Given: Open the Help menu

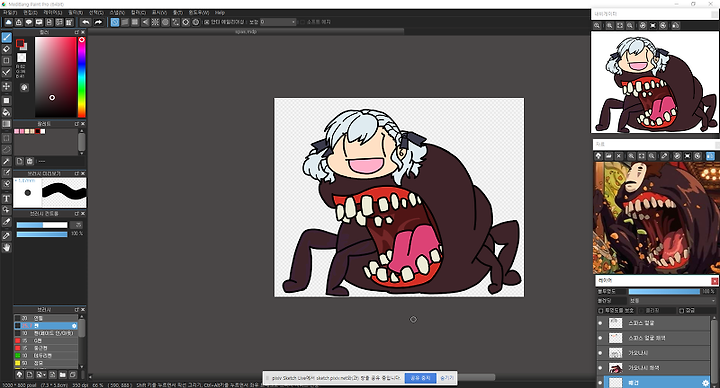Looking at the screenshot, I should pos(220,13).
